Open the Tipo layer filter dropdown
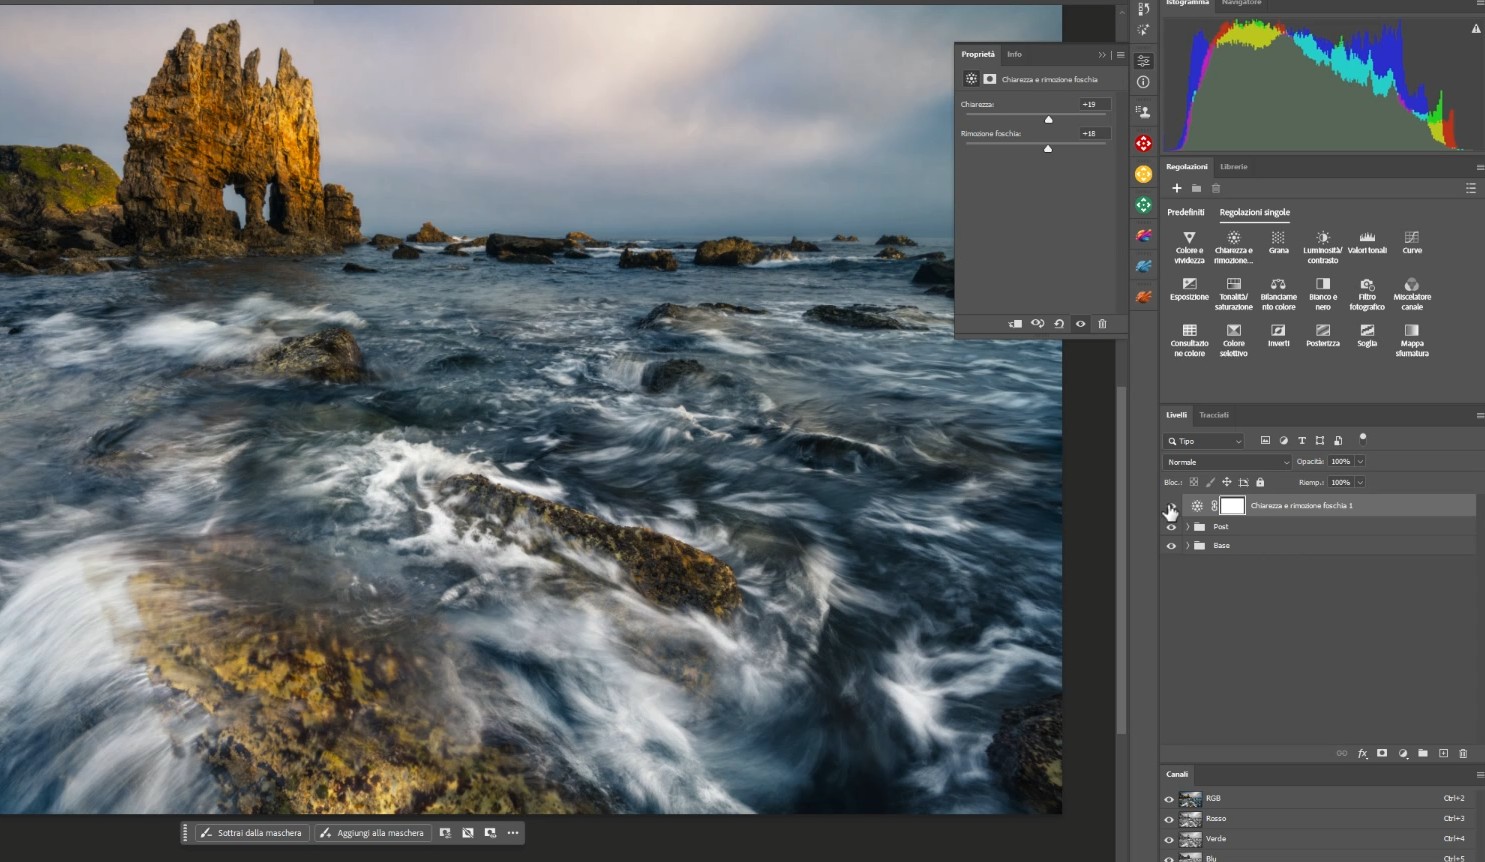This screenshot has height=862, width=1485. click(1204, 441)
